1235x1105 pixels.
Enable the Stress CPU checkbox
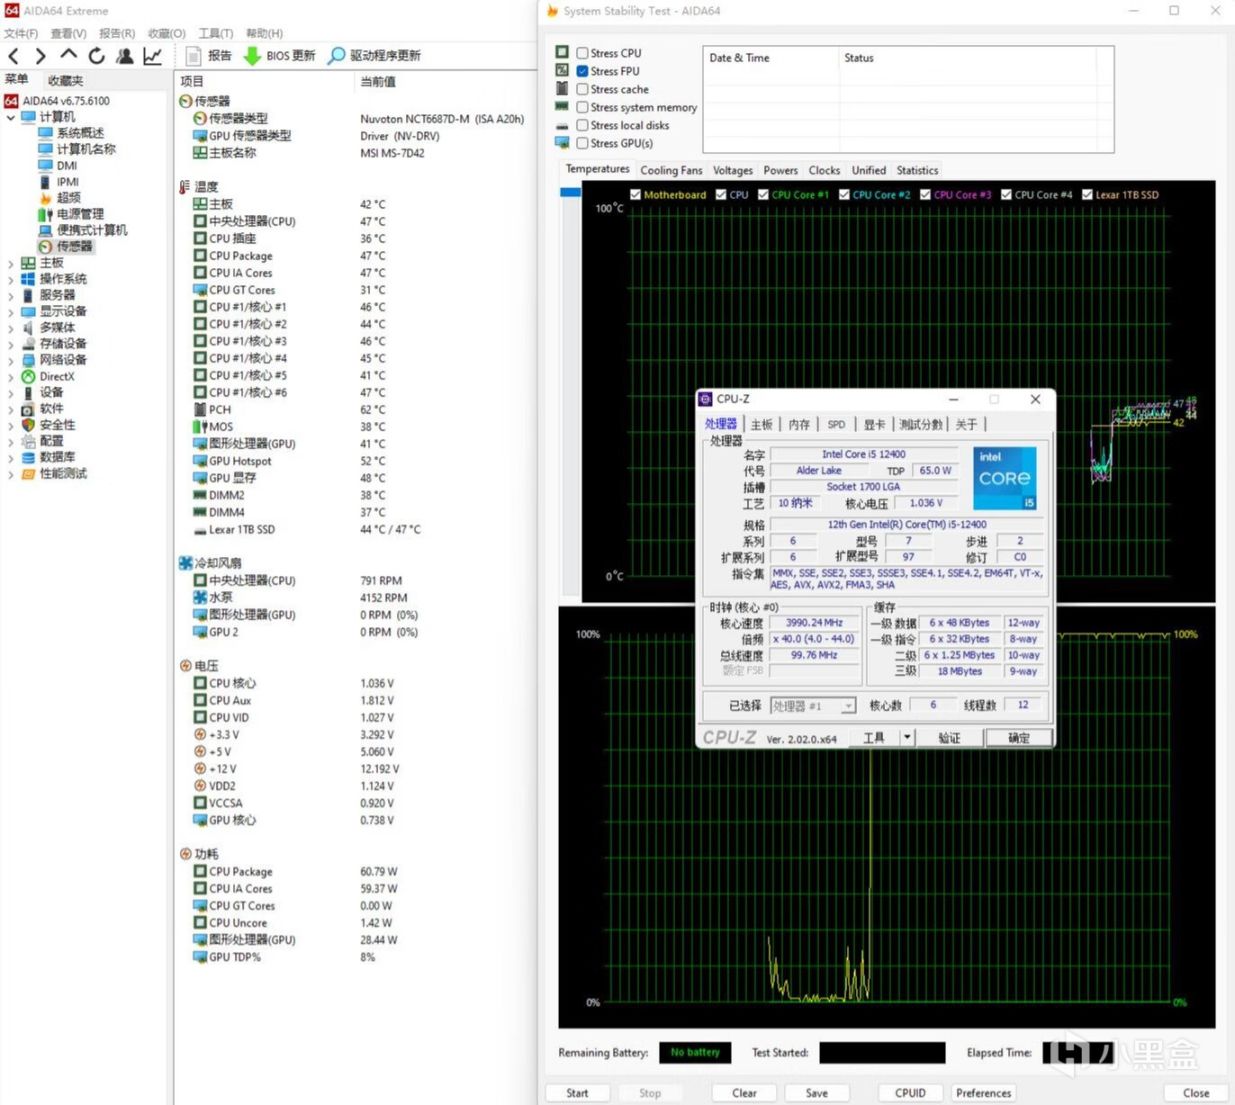click(x=582, y=53)
